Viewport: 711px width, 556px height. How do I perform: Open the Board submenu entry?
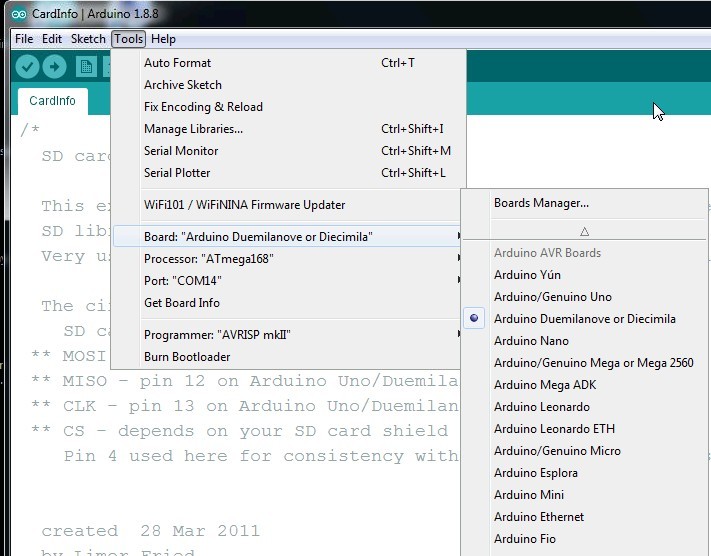click(287, 237)
